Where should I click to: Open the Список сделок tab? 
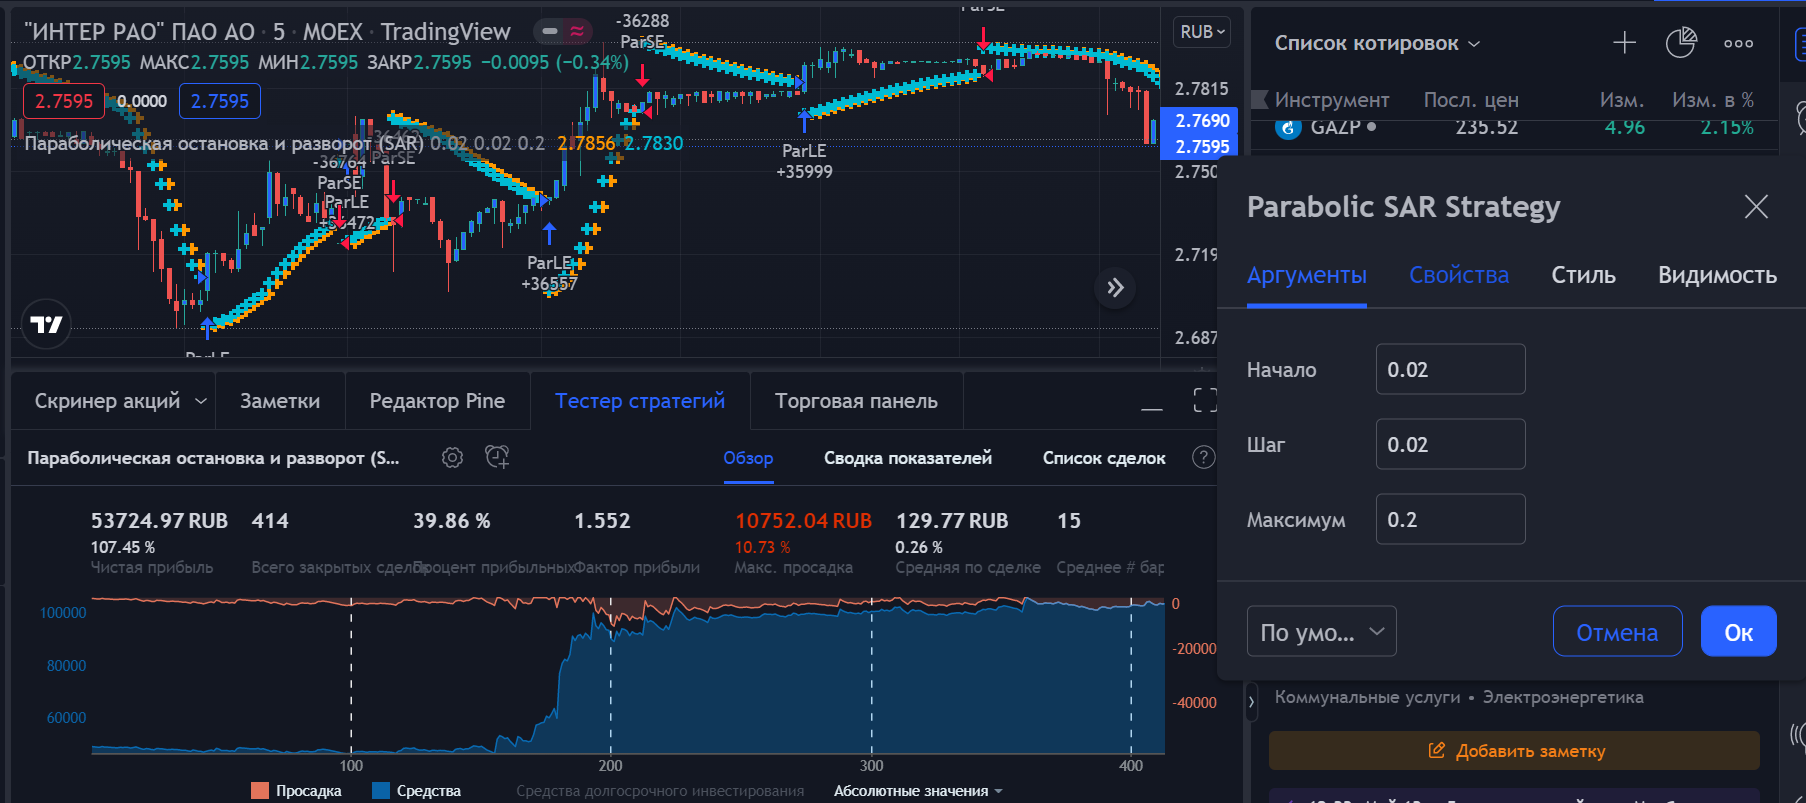tap(1104, 458)
